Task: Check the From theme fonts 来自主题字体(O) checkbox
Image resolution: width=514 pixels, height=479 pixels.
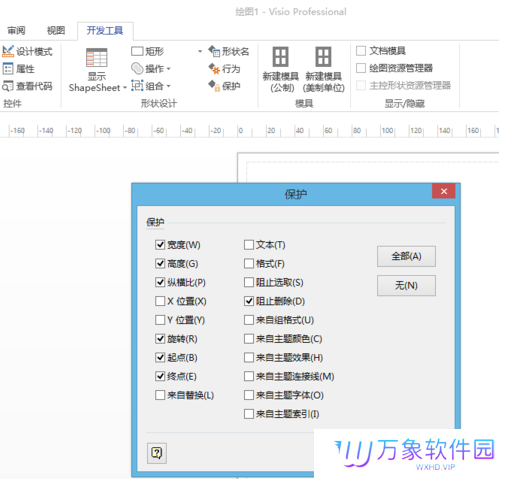Action: pos(249,395)
